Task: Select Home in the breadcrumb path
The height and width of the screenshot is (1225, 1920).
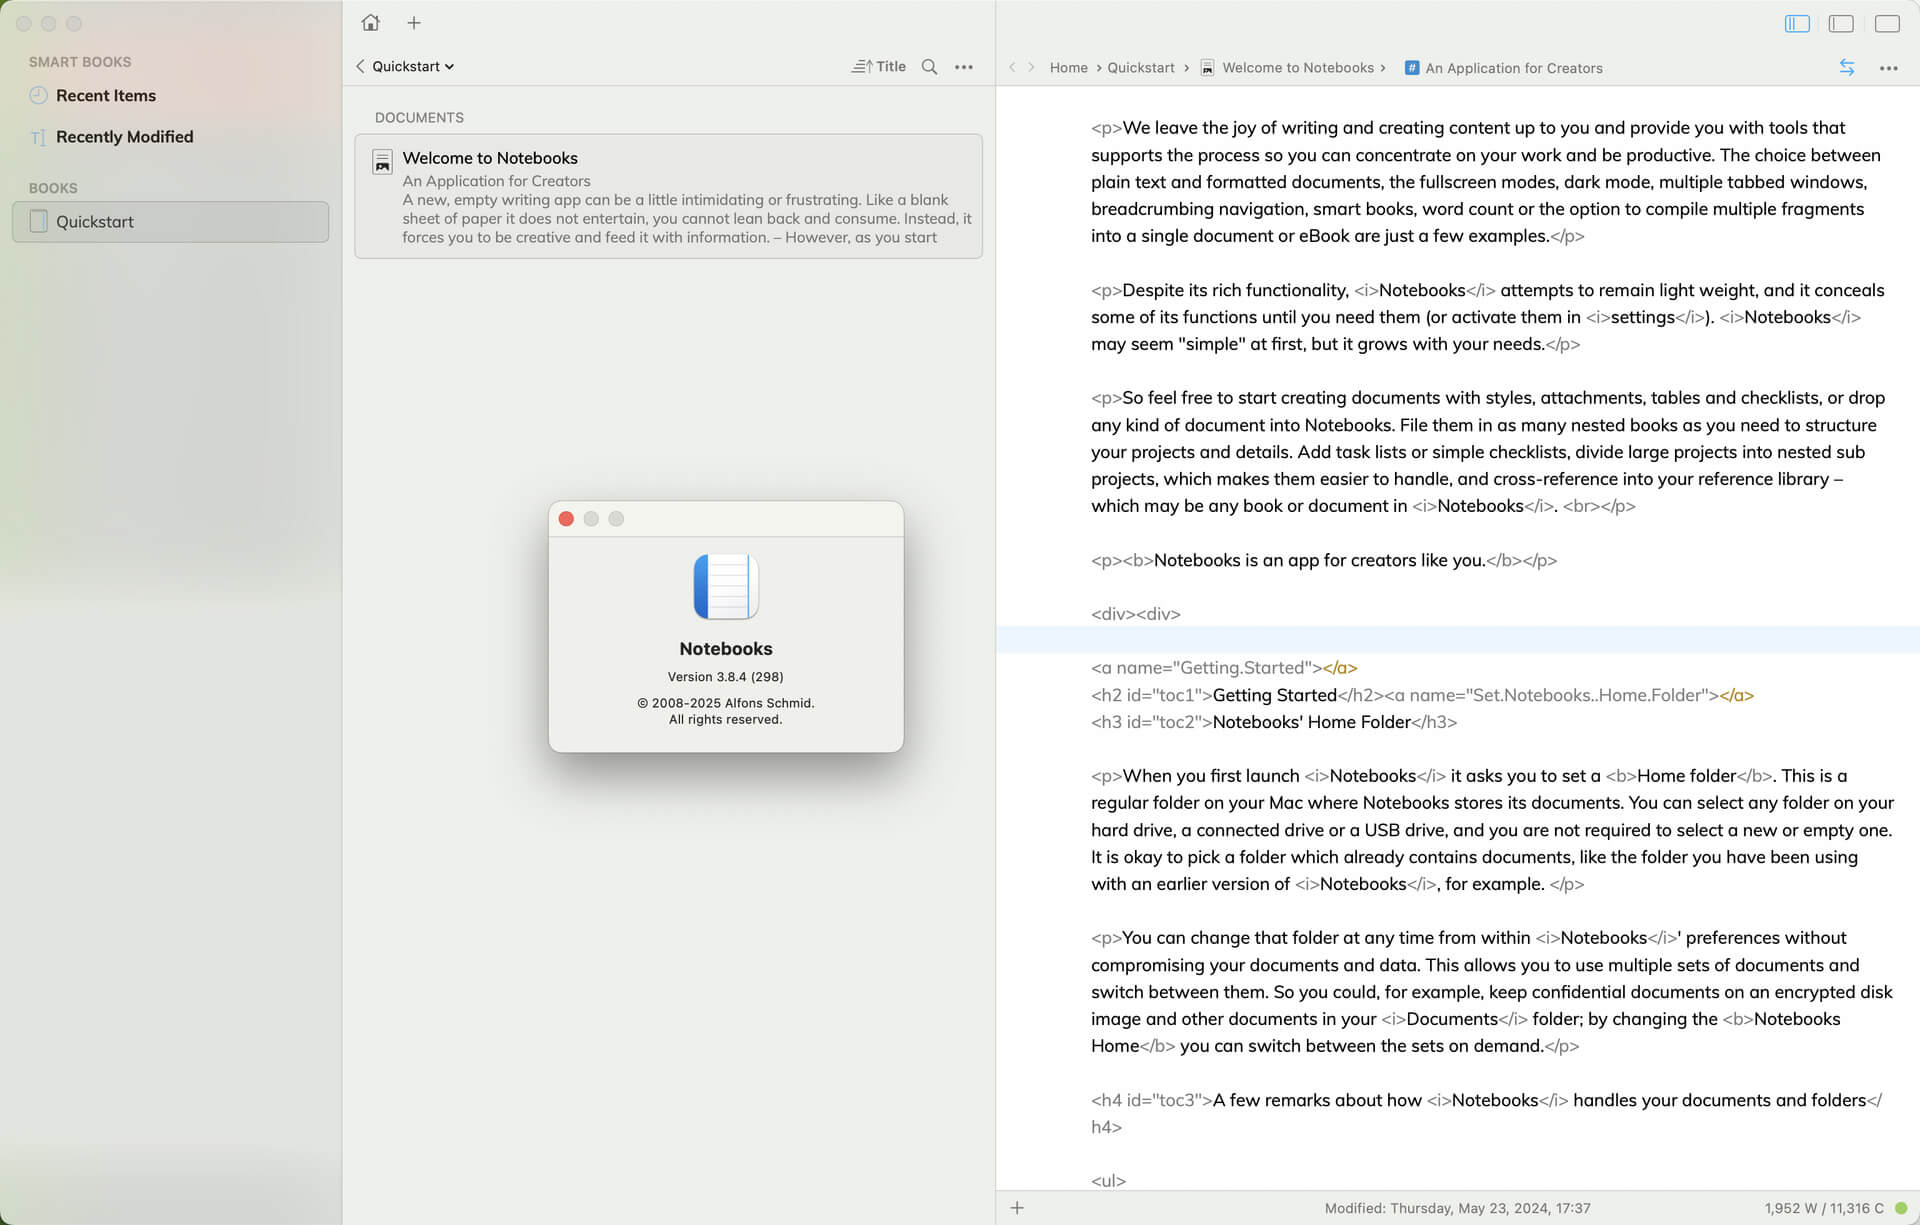Action: click(1069, 67)
